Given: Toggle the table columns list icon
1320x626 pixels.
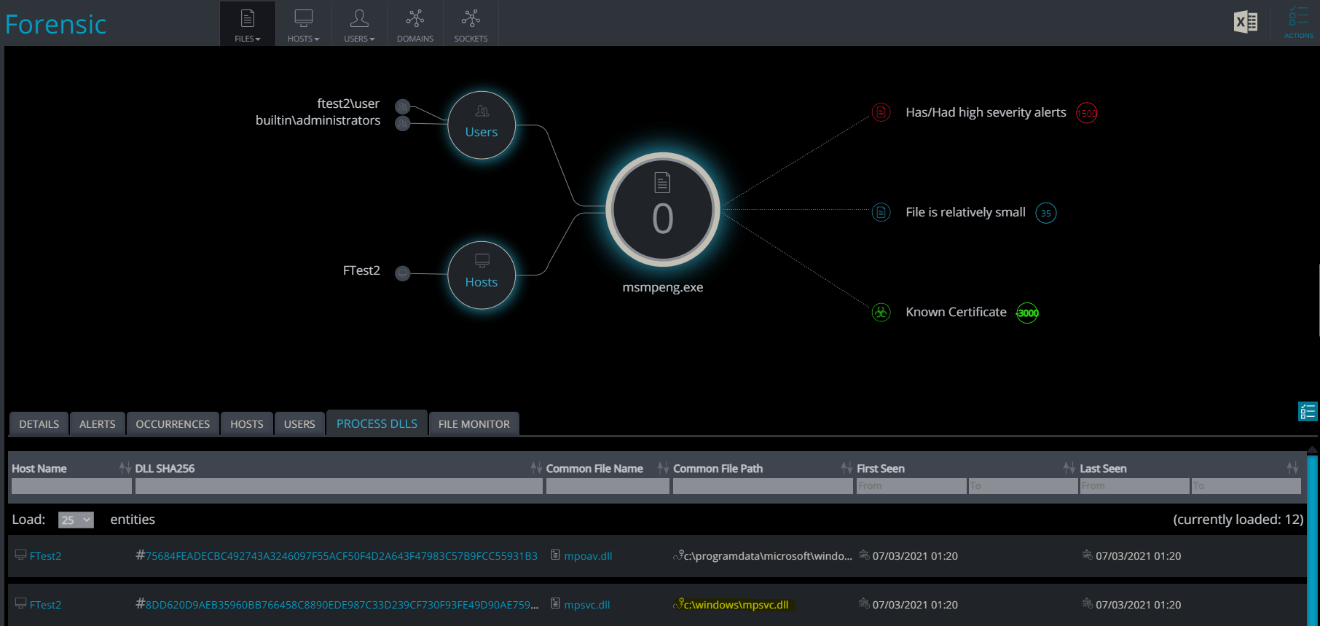Looking at the screenshot, I should (x=1308, y=411).
